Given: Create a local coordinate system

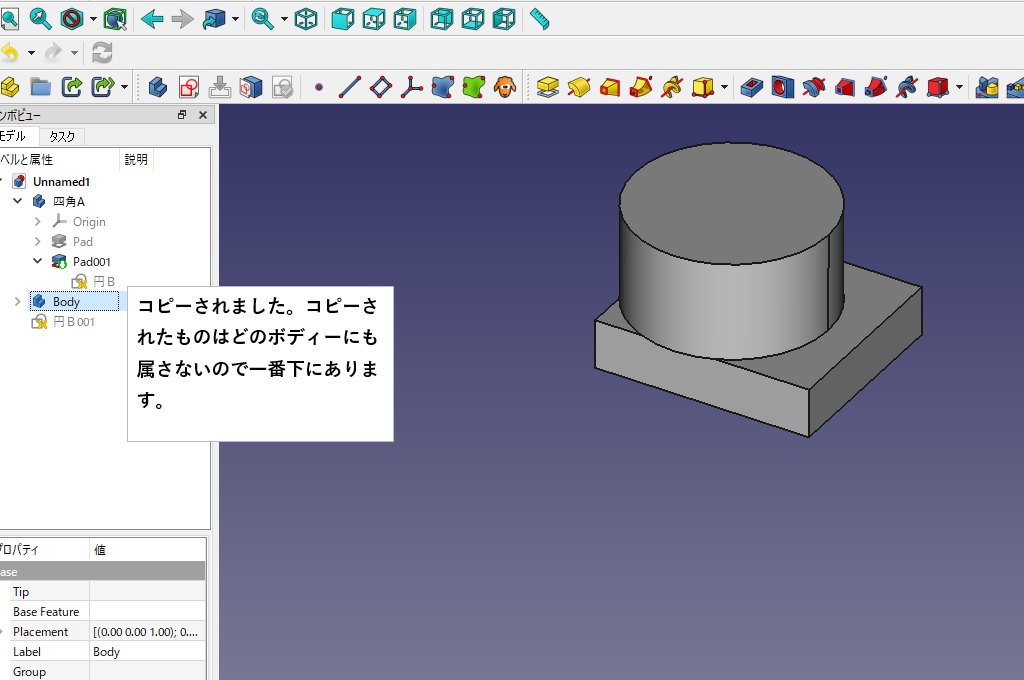Looking at the screenshot, I should (412, 86).
